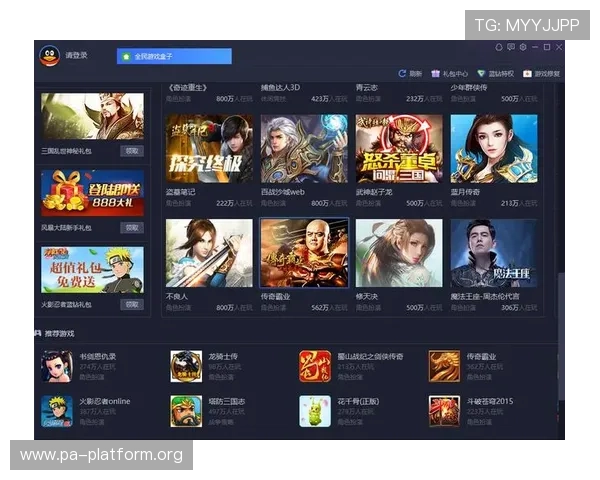The image size is (600, 480).
Task: Click the chat message icon in title bar
Action: coord(511,47)
